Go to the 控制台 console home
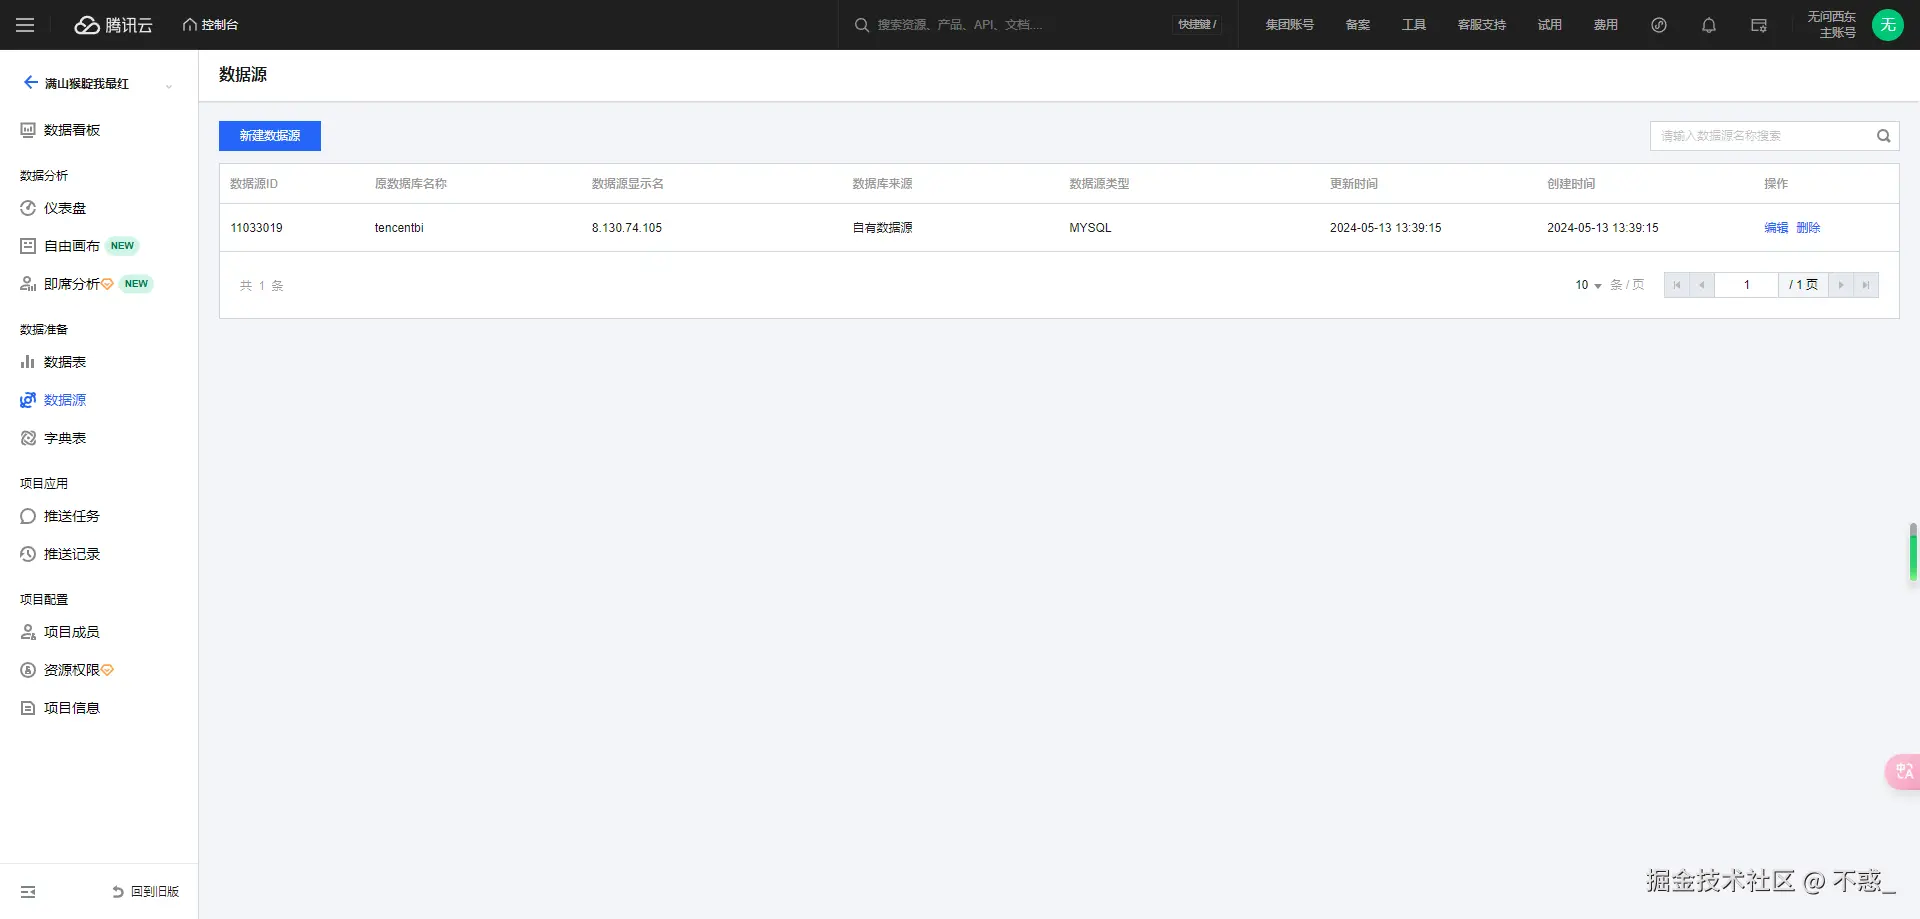1920x919 pixels. click(x=210, y=25)
